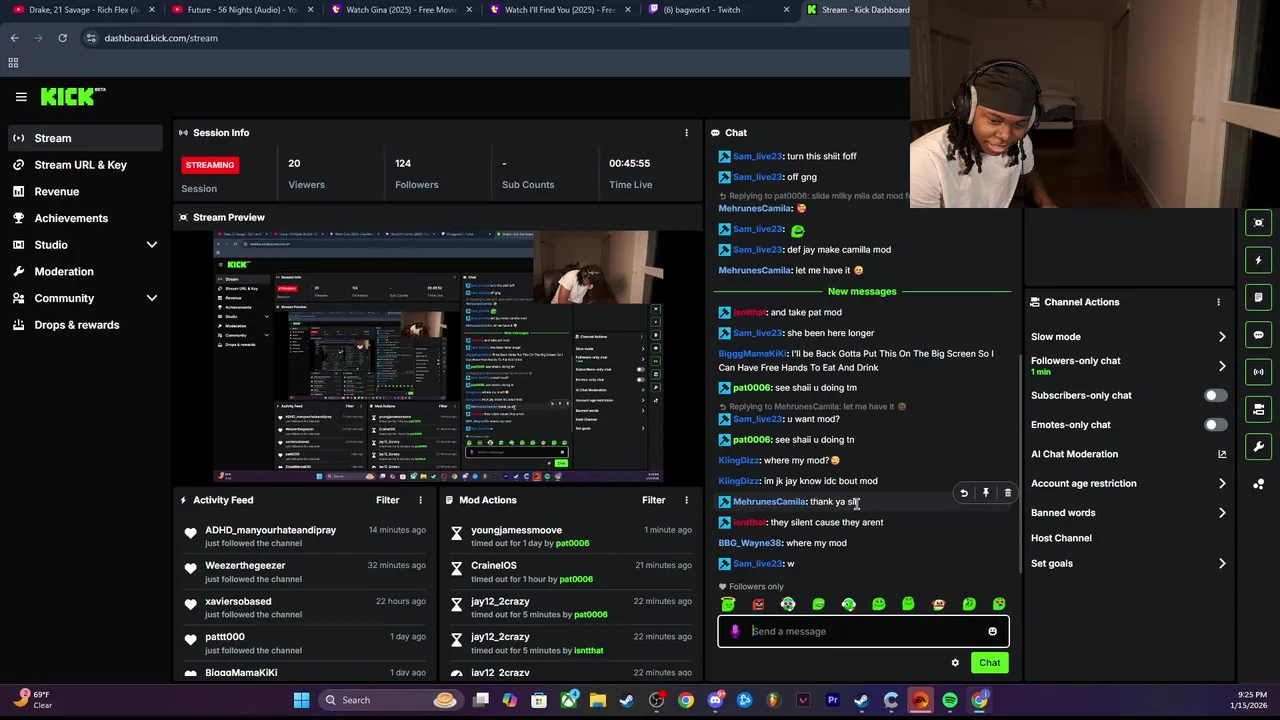Open Set goals settings arrow
Viewport: 1280px width, 720px height.
[1222, 564]
